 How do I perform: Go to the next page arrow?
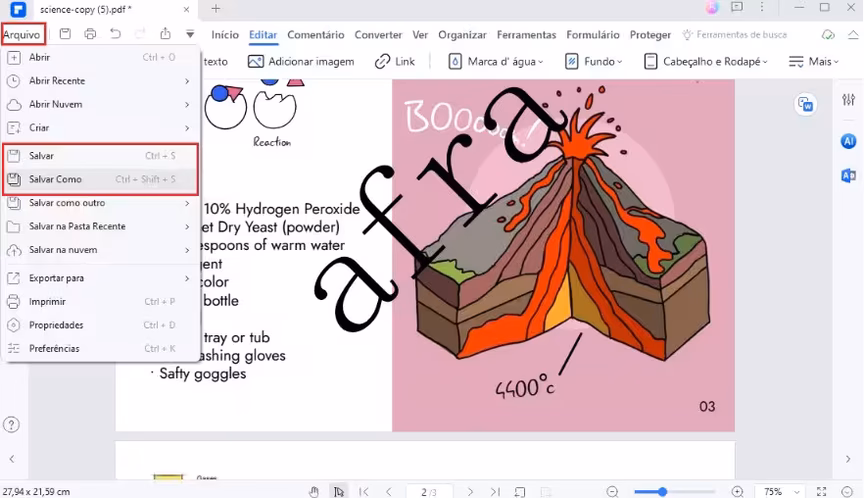(469, 491)
